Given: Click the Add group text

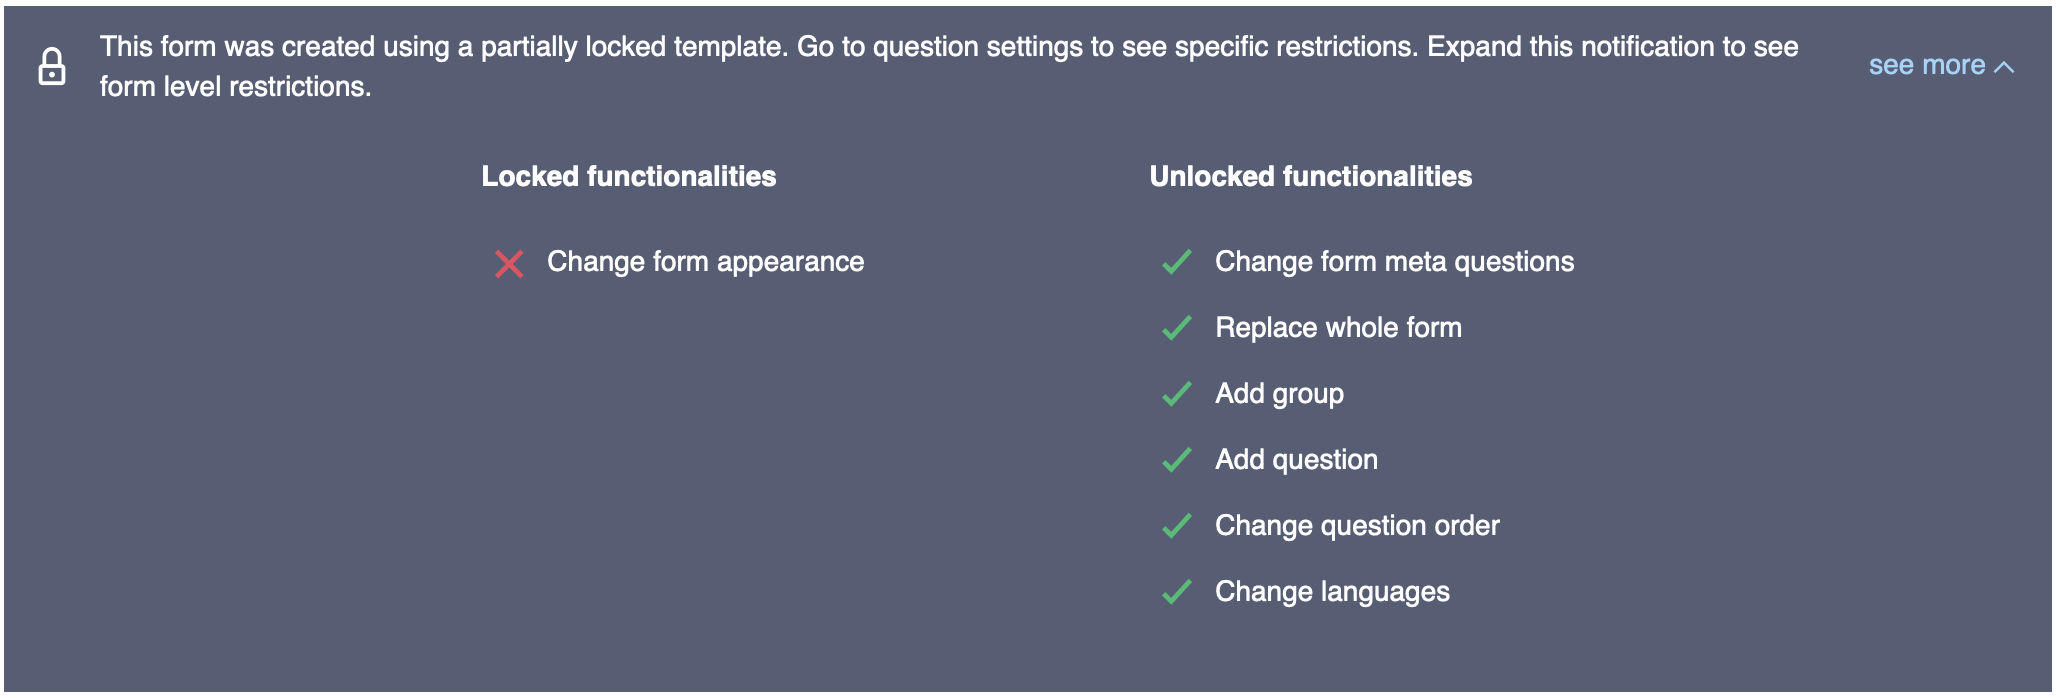Looking at the screenshot, I should [1279, 394].
